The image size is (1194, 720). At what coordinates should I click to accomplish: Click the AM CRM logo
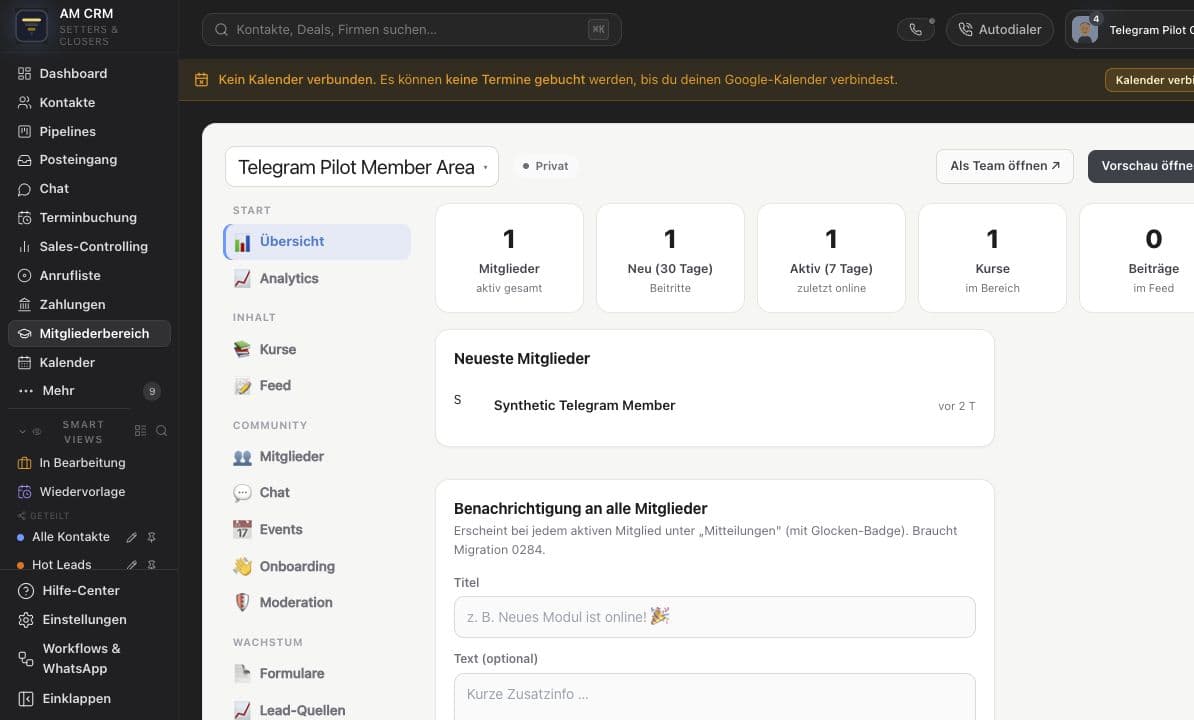coord(31,26)
